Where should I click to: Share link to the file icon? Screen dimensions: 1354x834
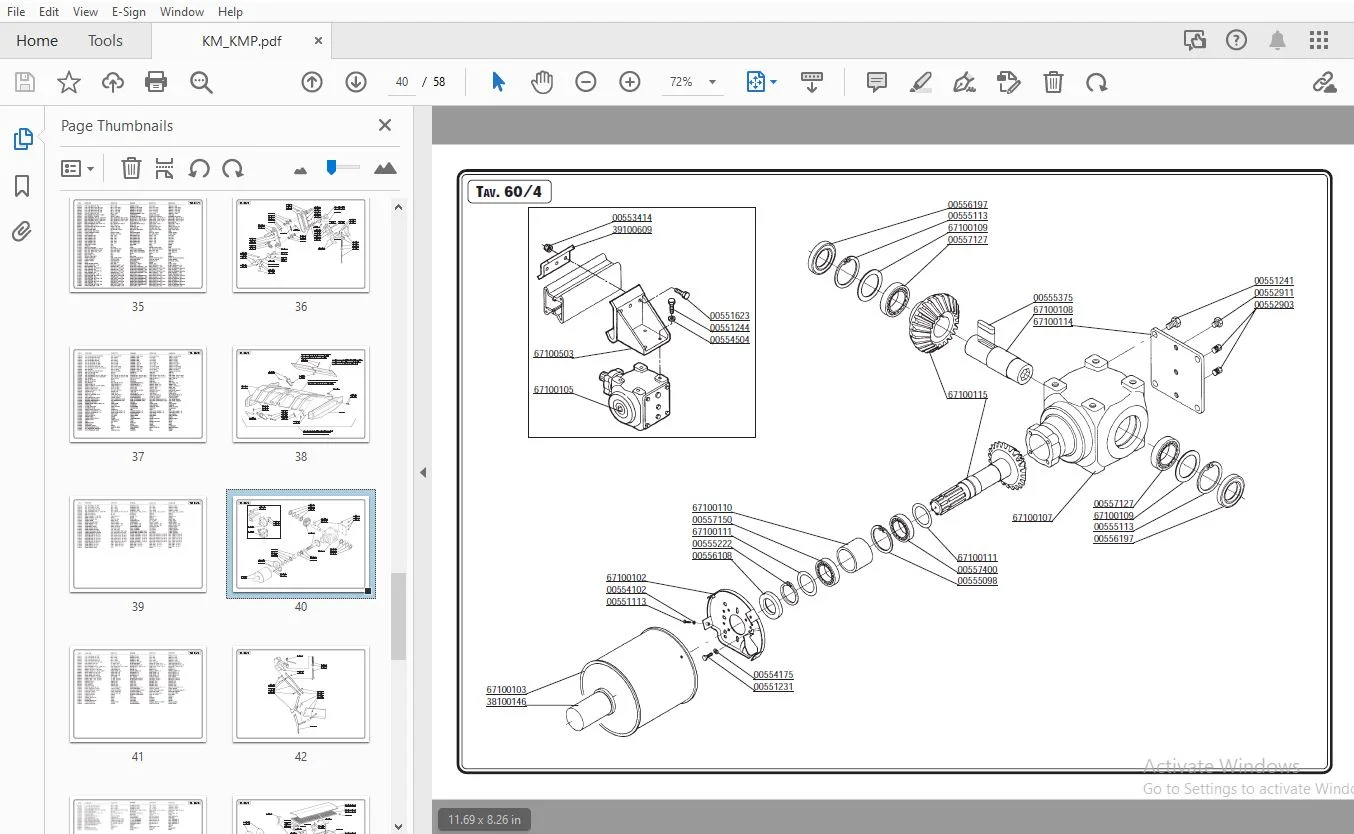(x=1325, y=82)
